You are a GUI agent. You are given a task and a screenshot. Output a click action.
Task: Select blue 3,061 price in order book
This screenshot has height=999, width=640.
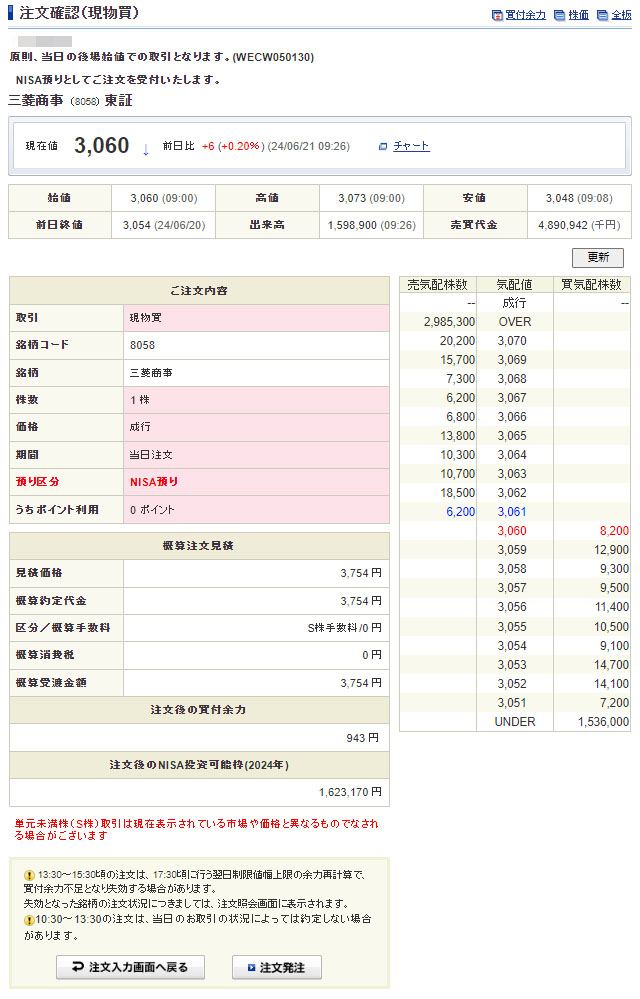(x=514, y=512)
